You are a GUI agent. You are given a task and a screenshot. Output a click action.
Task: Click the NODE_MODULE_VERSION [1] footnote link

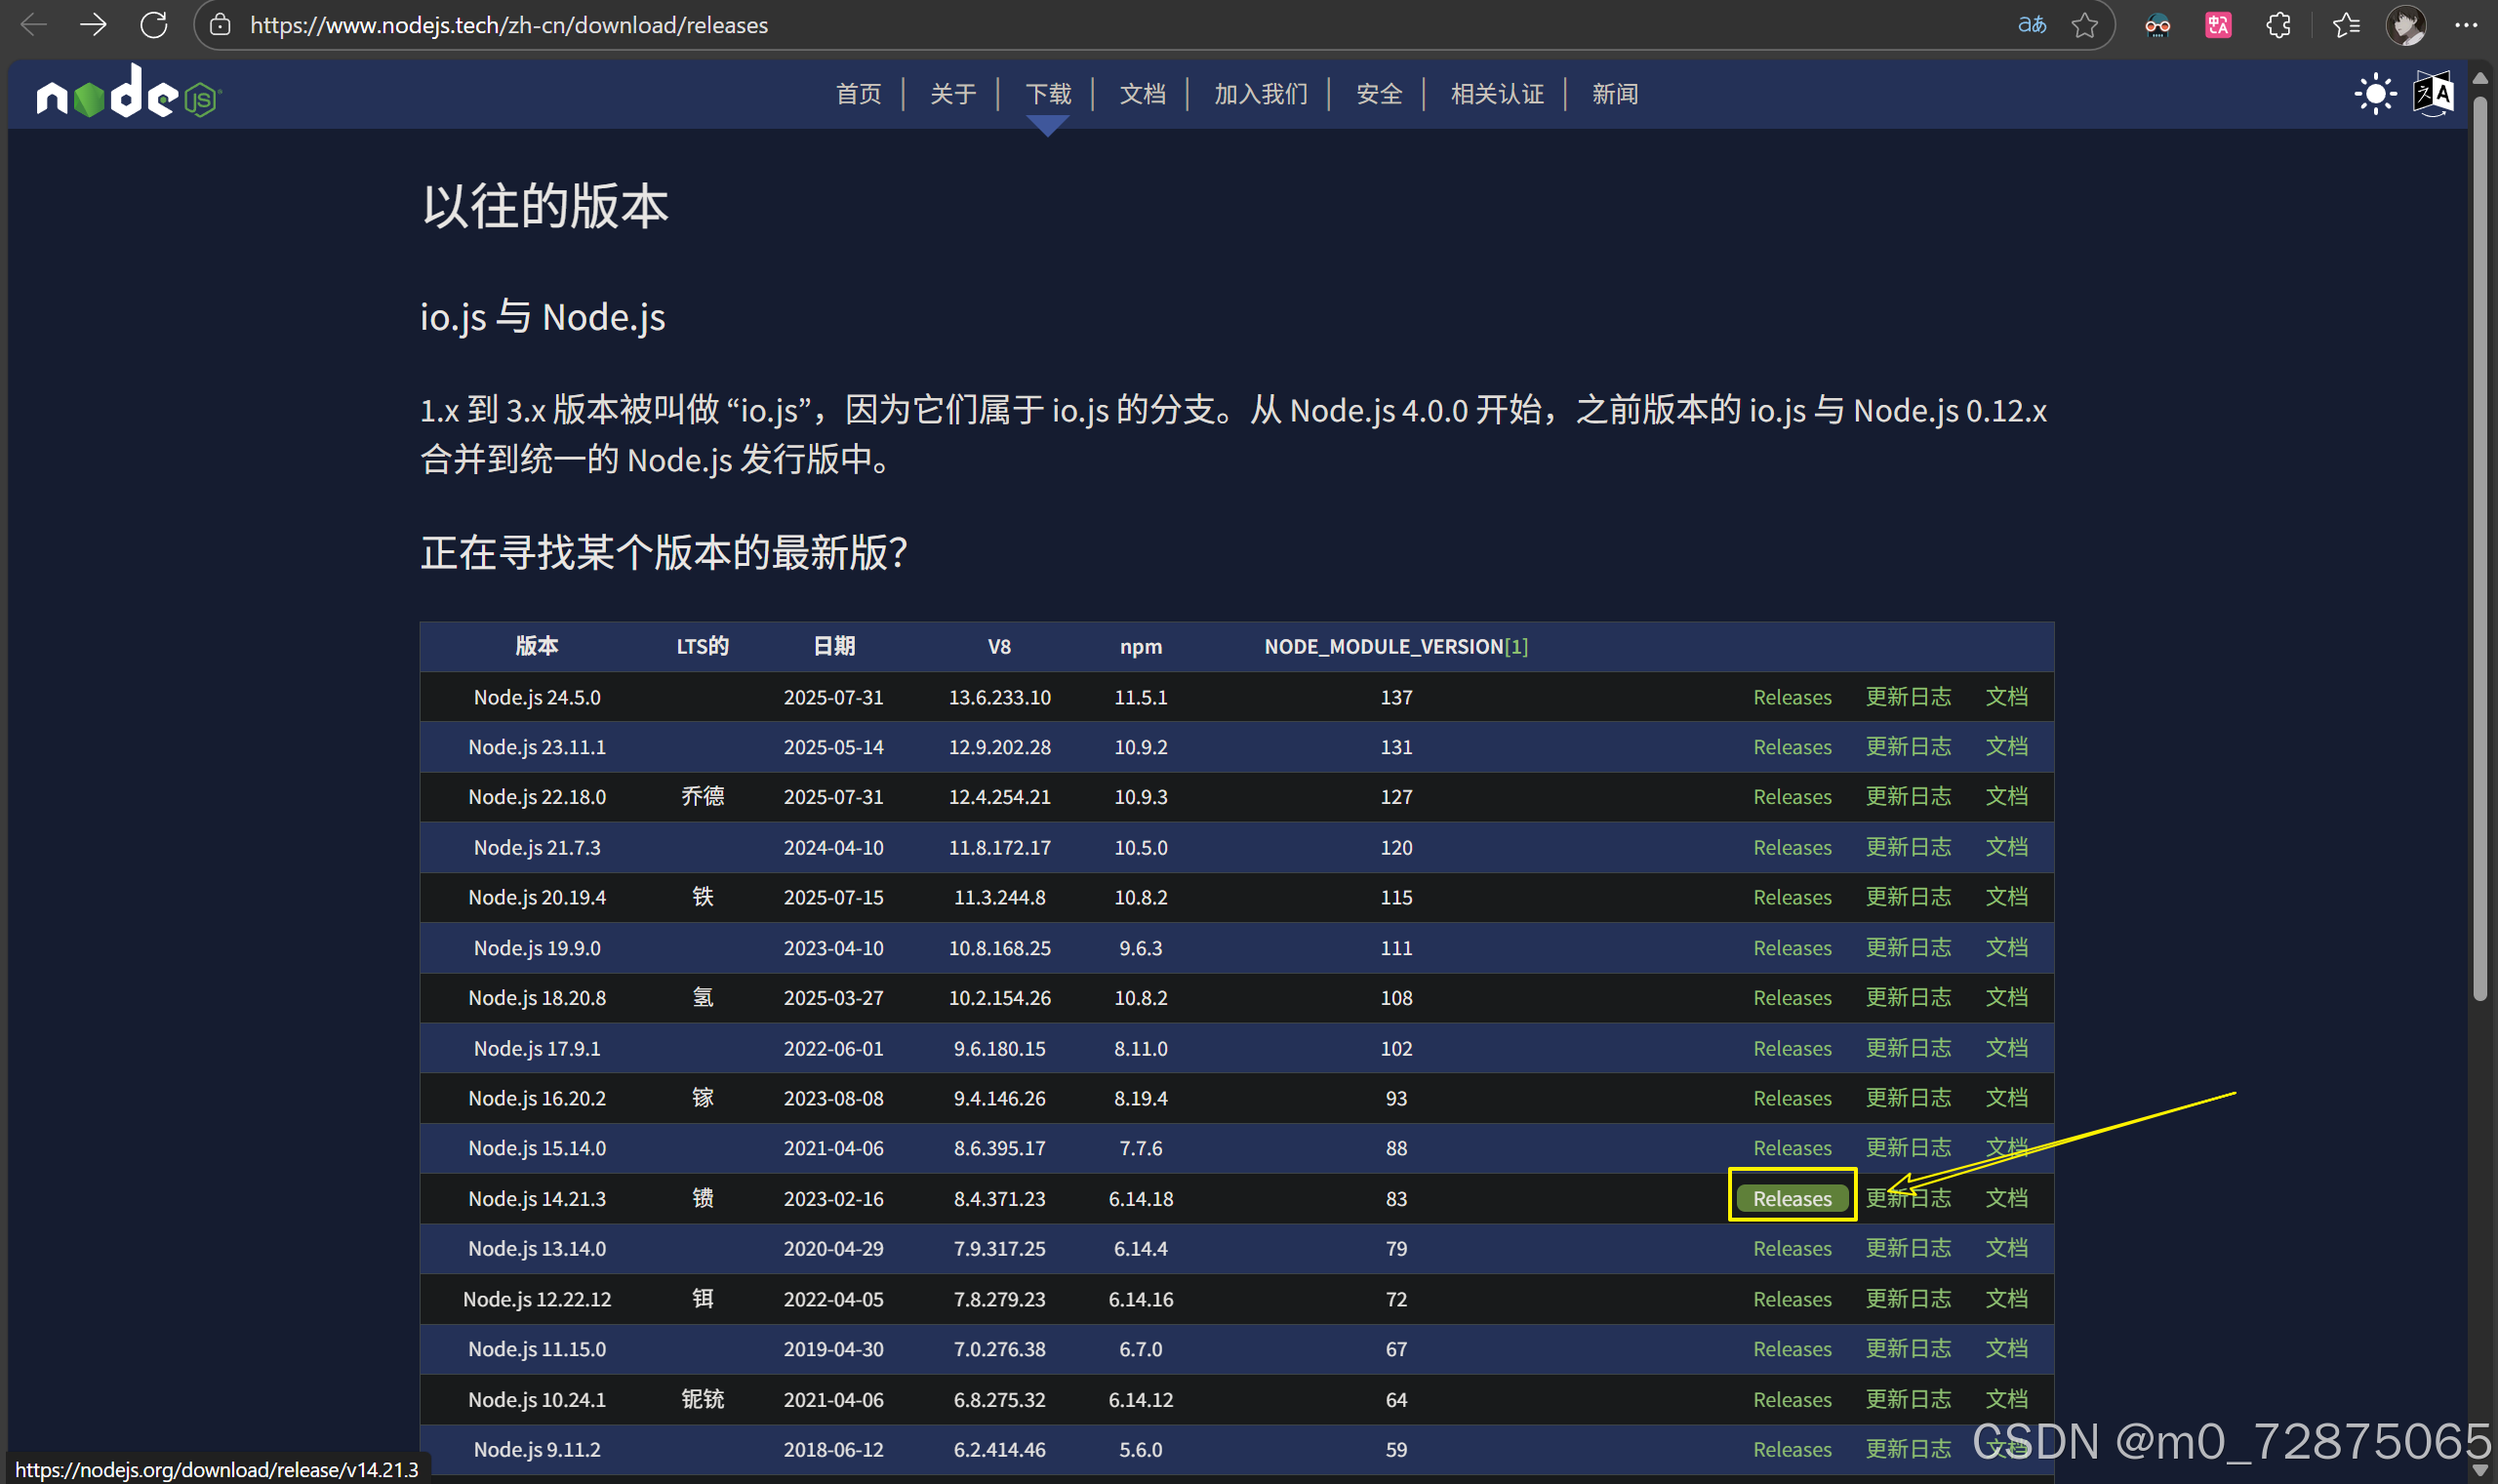(1516, 647)
